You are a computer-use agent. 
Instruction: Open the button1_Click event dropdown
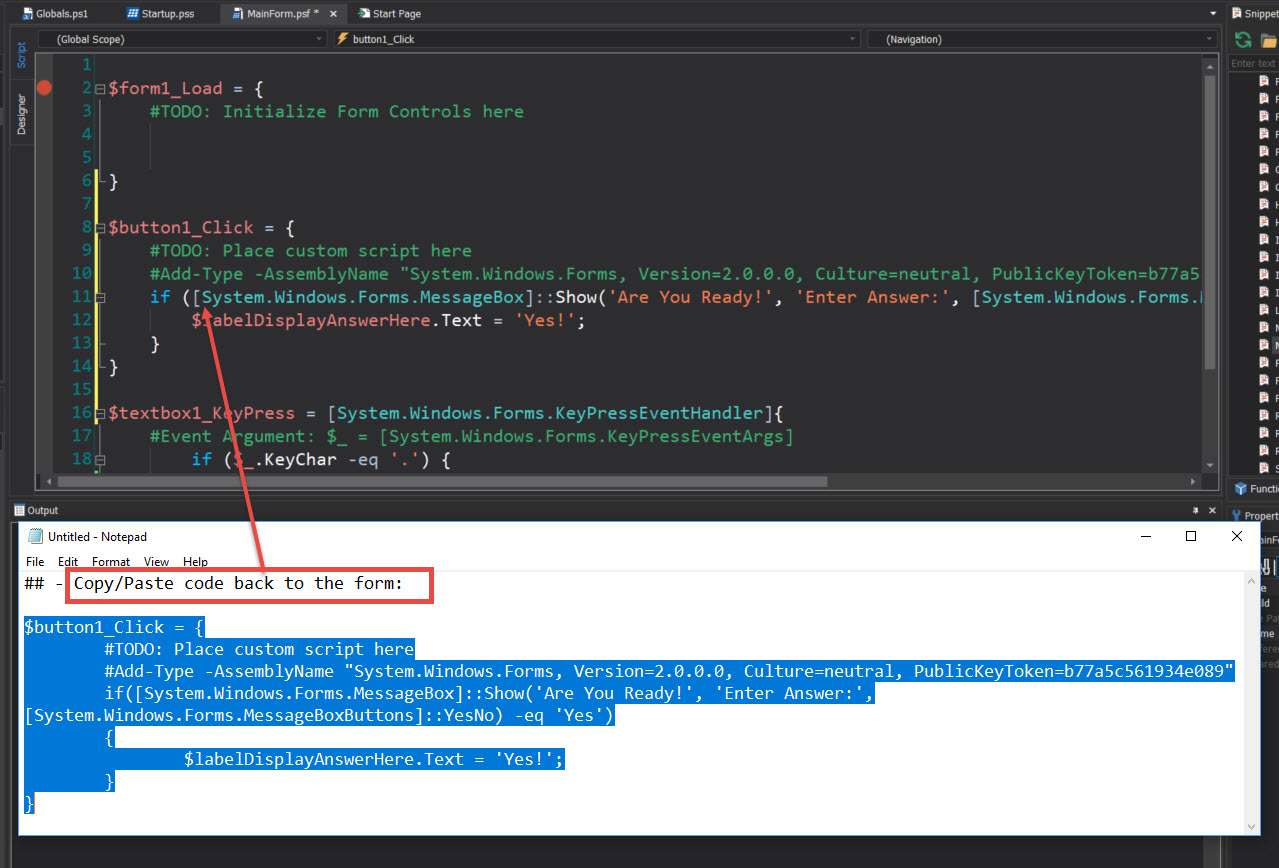point(597,39)
